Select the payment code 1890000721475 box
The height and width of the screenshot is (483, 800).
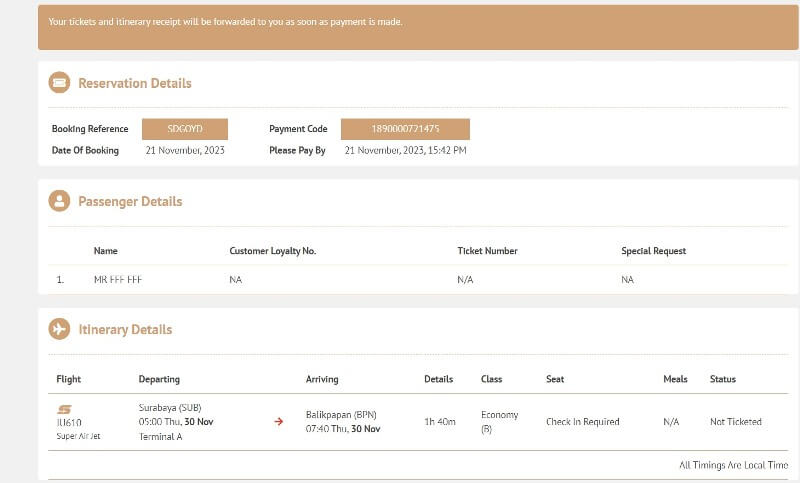tap(405, 129)
